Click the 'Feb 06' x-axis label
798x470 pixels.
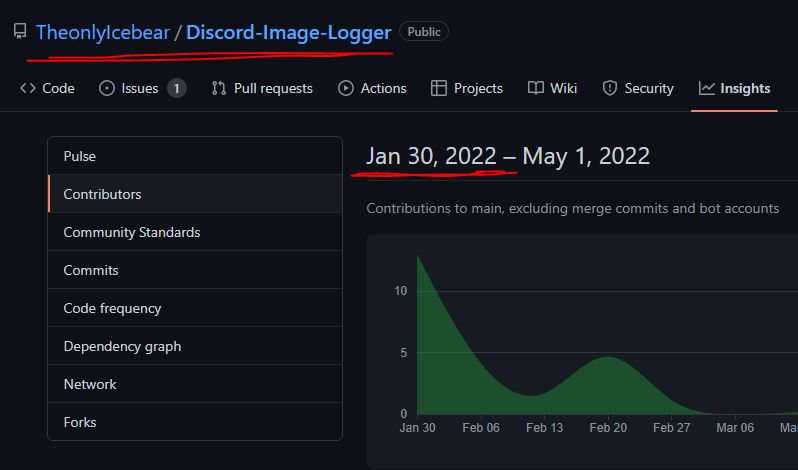tap(481, 428)
